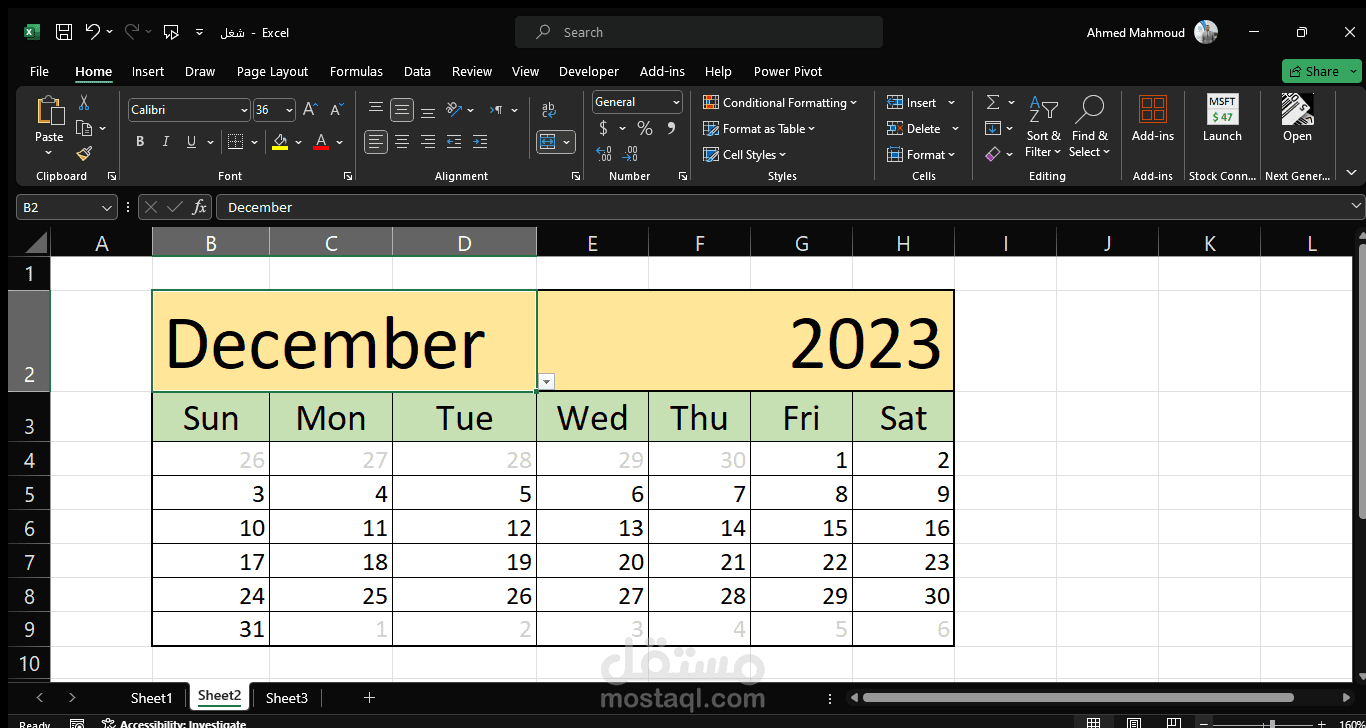Click the AutoSum sigma icon

[x=993, y=102]
